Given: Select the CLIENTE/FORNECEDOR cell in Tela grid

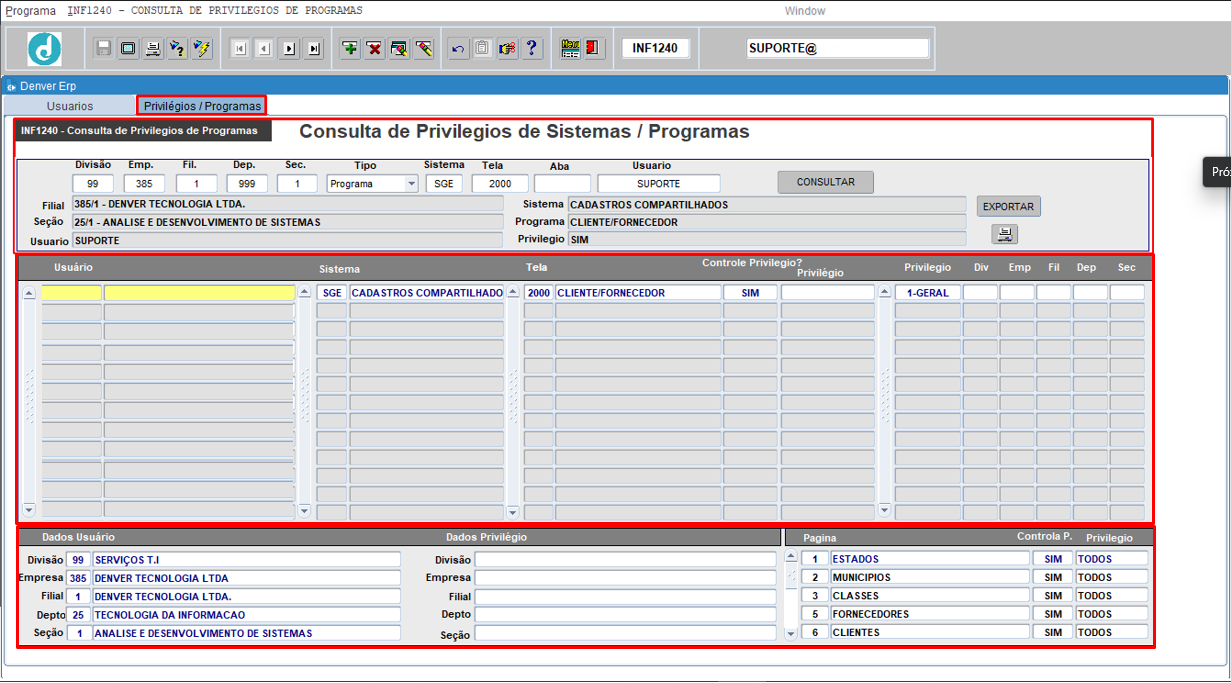Looking at the screenshot, I should coord(638,293).
